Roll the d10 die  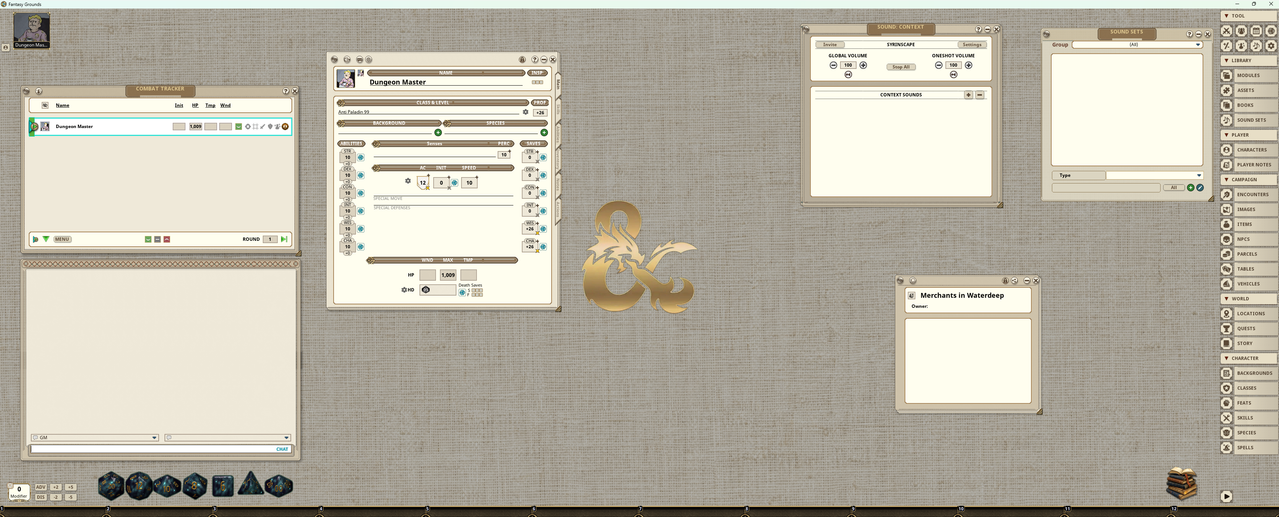(x=167, y=486)
